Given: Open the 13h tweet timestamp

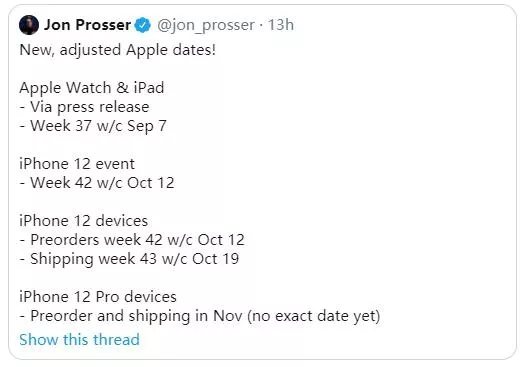Looking at the screenshot, I should click(x=281, y=25).
